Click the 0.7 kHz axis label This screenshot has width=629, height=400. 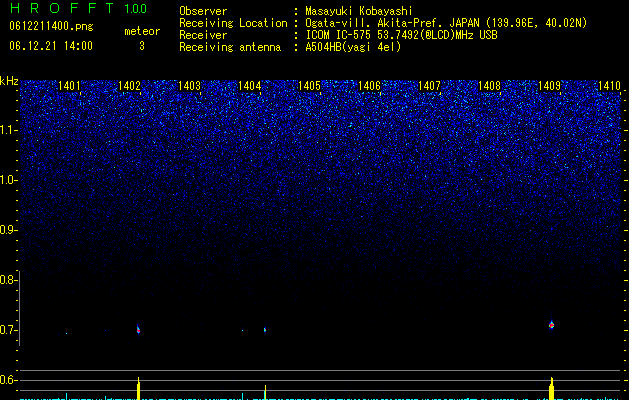pos(8,330)
